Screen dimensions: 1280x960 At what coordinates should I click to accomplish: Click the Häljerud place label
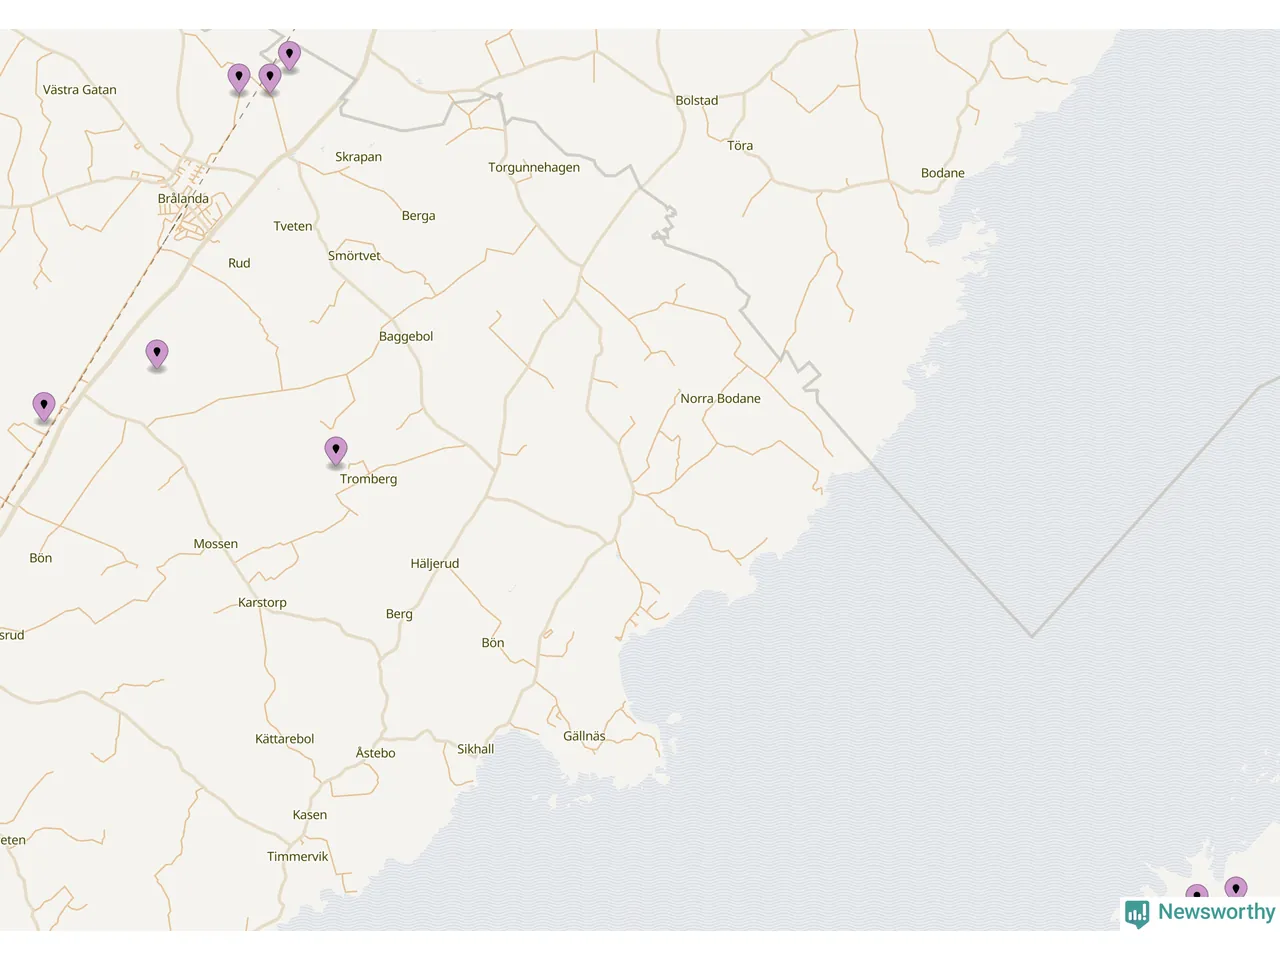click(435, 564)
